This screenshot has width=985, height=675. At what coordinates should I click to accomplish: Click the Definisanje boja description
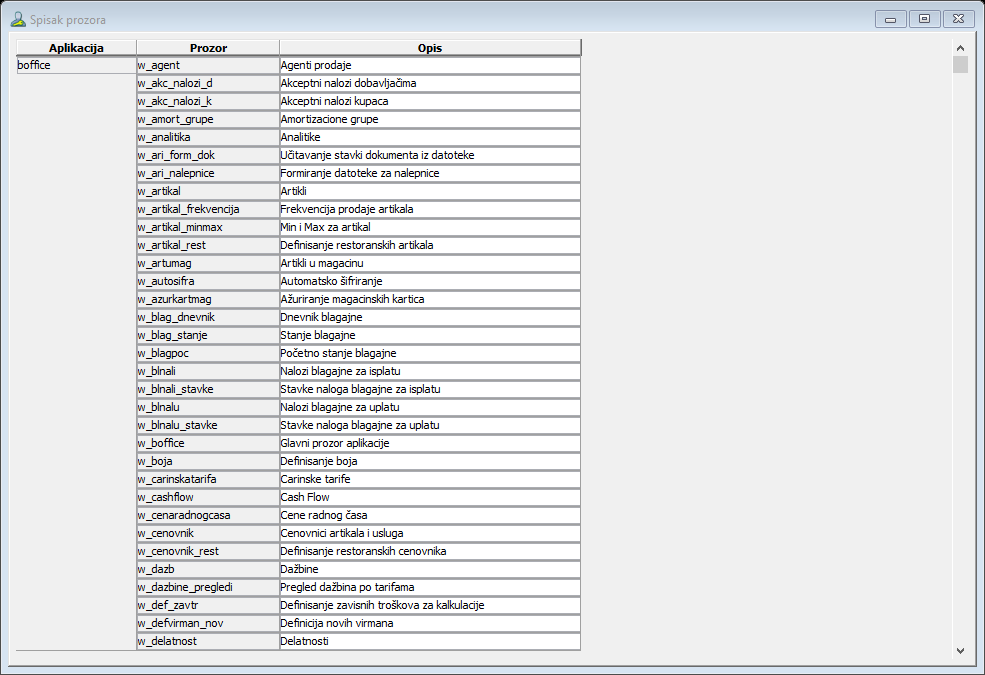tap(430, 462)
